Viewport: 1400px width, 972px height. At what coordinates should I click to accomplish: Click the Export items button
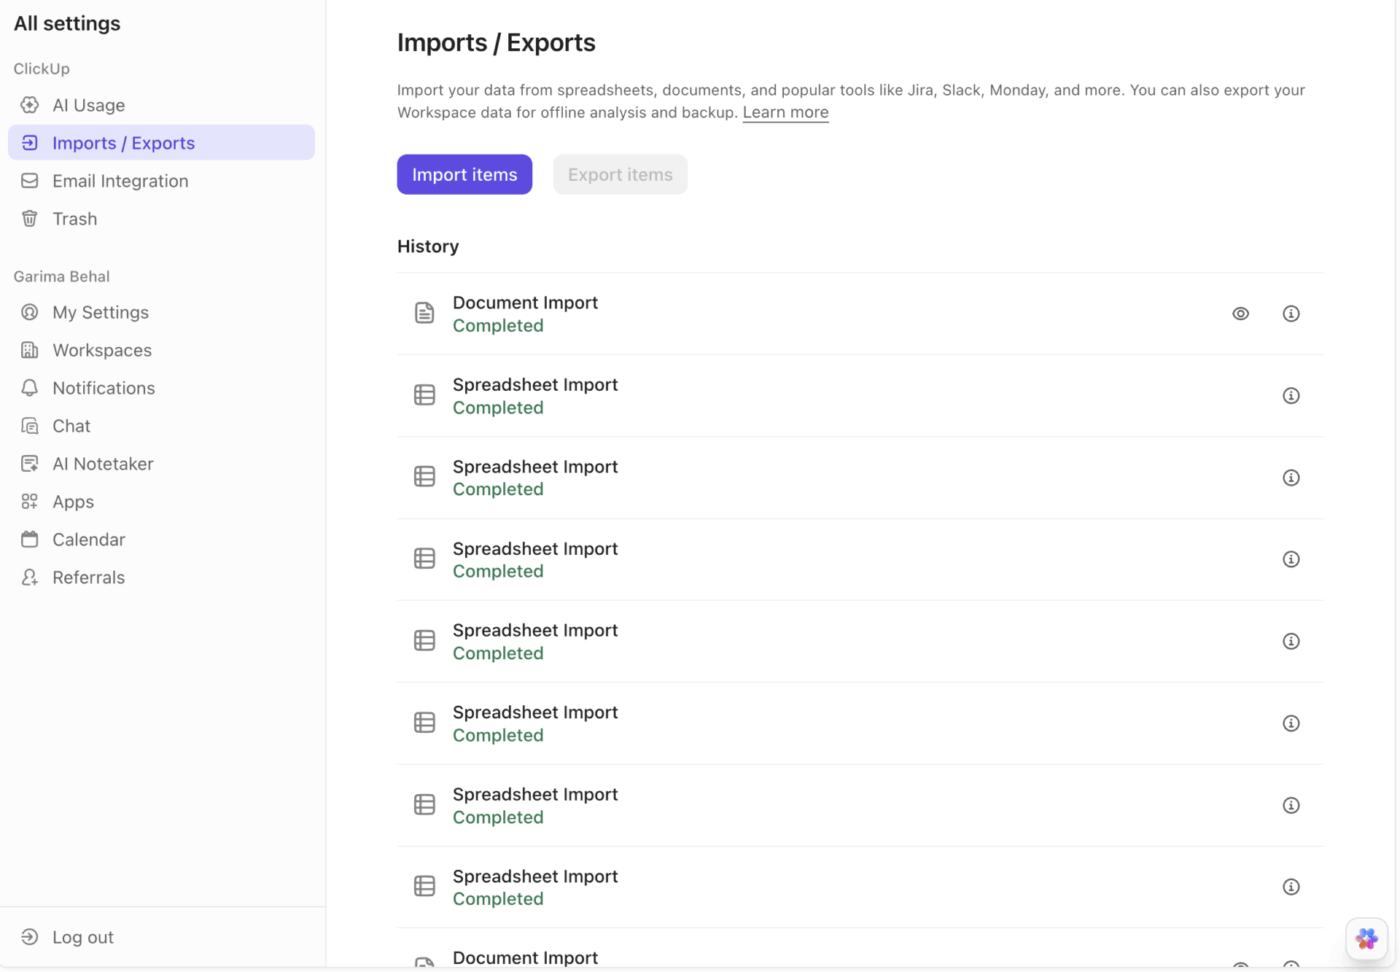pos(620,175)
